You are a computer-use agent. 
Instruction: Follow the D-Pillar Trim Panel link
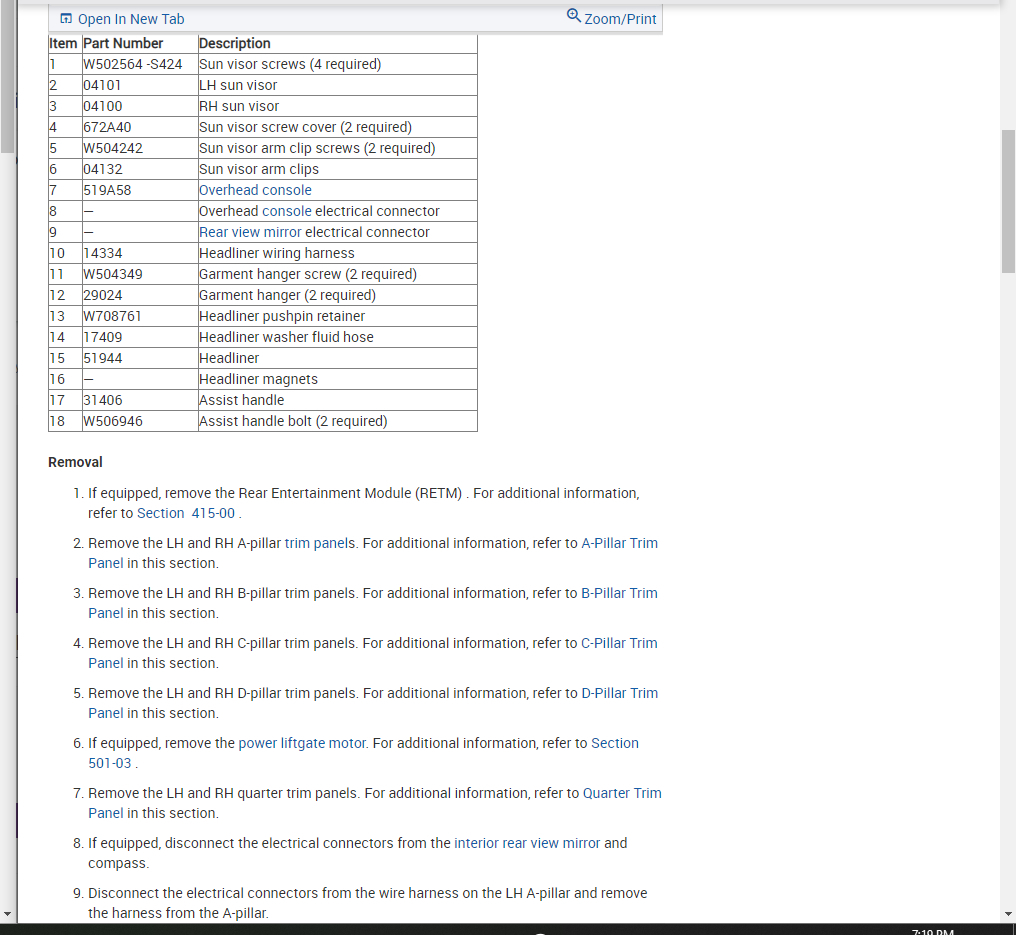coord(619,693)
